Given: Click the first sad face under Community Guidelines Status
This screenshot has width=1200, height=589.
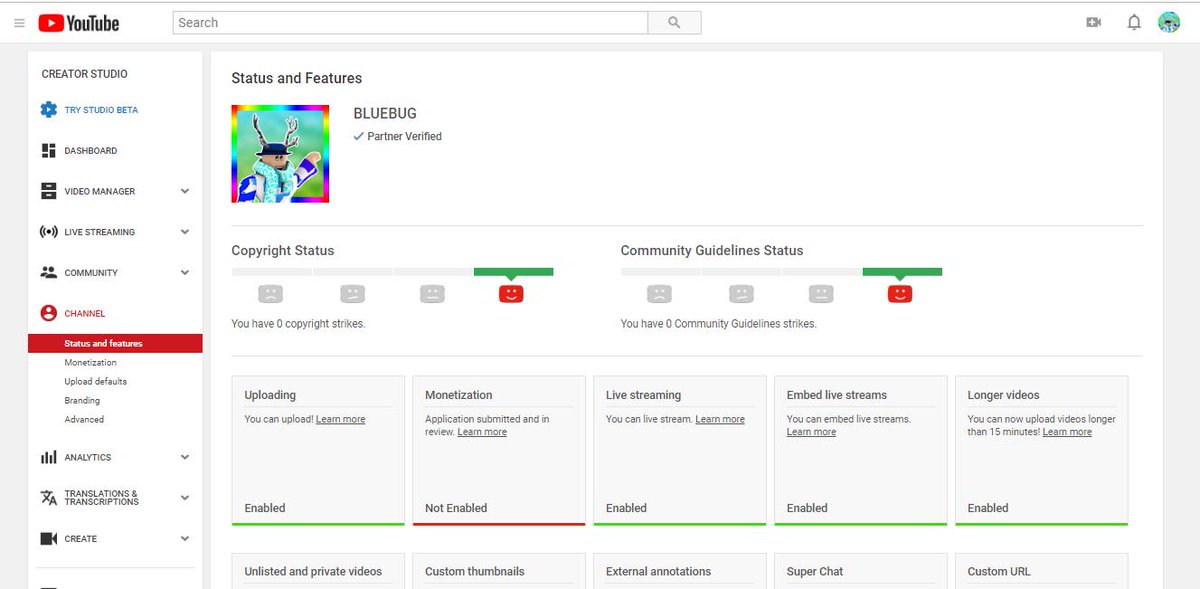Looking at the screenshot, I should pyautogui.click(x=659, y=294).
